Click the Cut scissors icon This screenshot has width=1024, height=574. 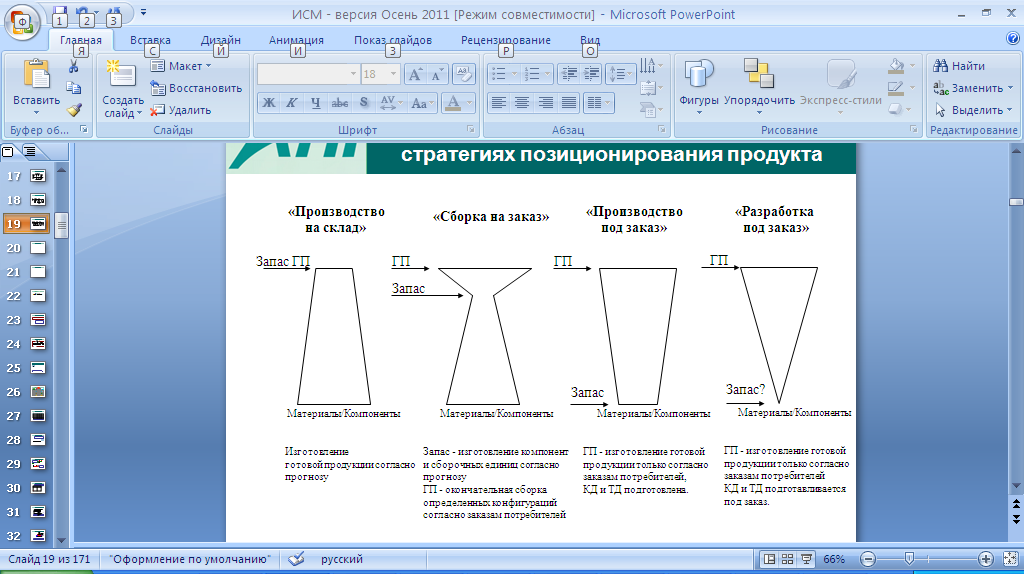74,66
